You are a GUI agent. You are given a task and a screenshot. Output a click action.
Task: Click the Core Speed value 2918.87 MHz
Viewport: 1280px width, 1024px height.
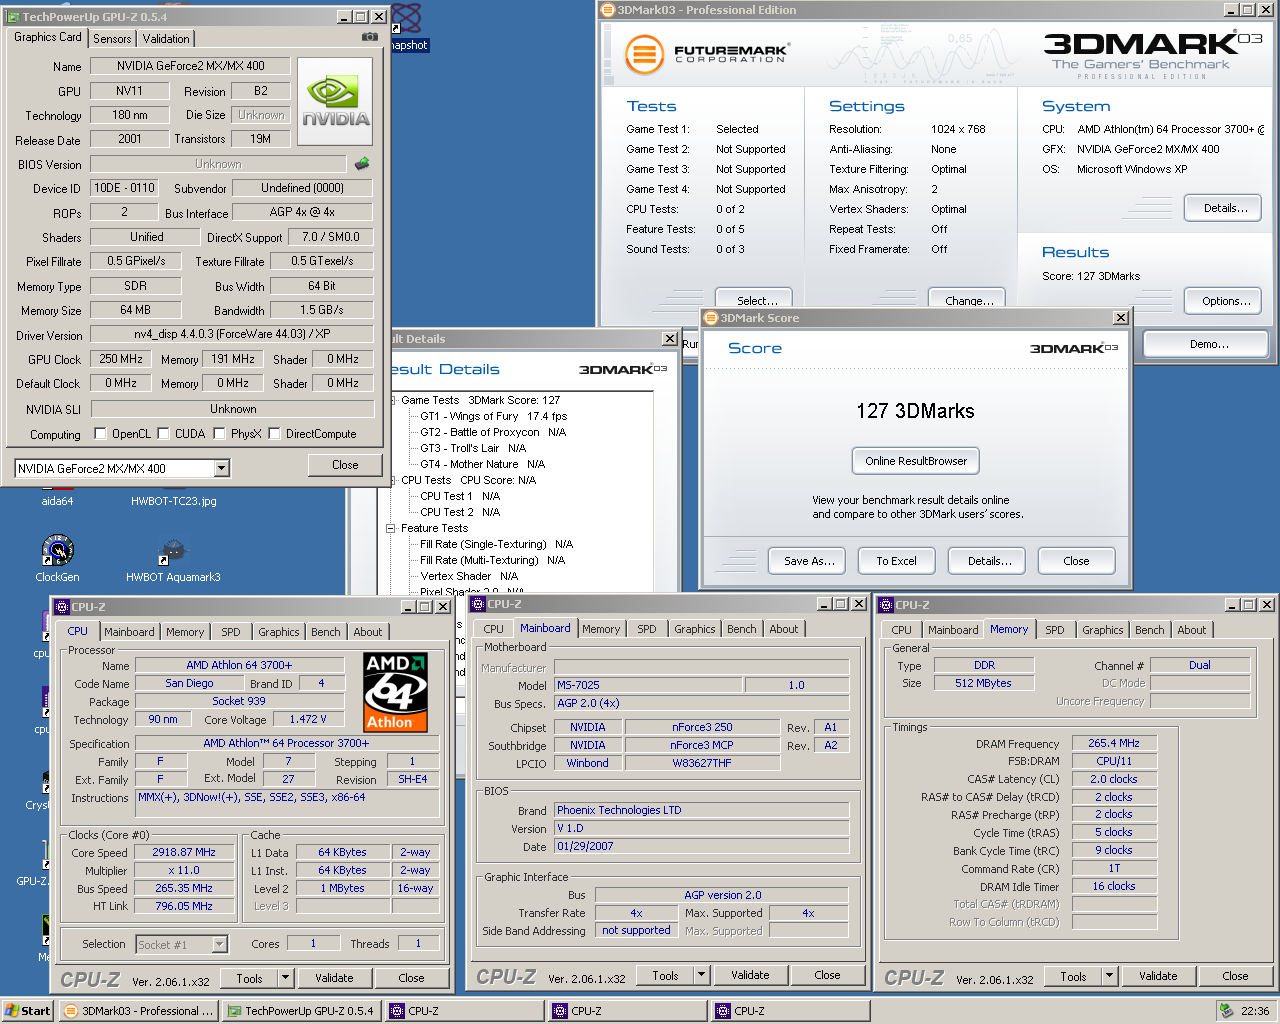(x=185, y=852)
